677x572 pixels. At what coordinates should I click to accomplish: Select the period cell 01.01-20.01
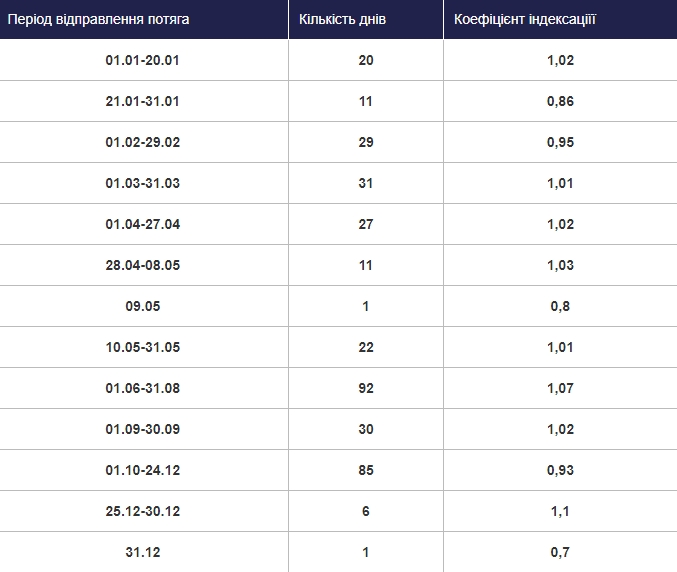point(142,60)
